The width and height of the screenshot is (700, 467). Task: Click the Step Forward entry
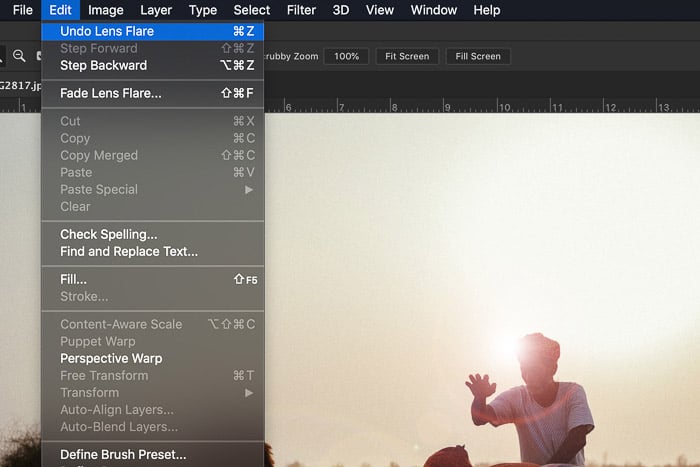tap(152, 49)
